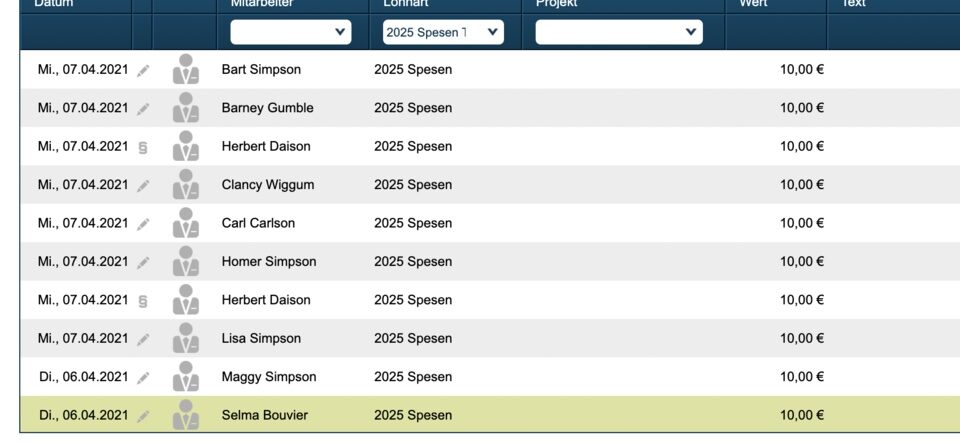Screen dimensions: 960x443
Task: Open the Mitarbeiter filter dropdown
Action: tap(291, 32)
